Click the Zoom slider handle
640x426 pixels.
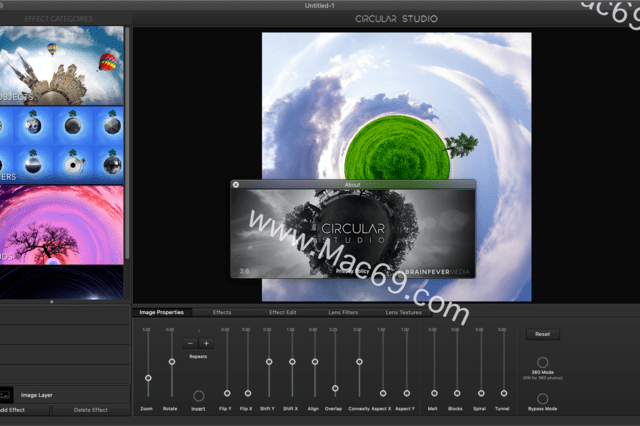pos(148,378)
